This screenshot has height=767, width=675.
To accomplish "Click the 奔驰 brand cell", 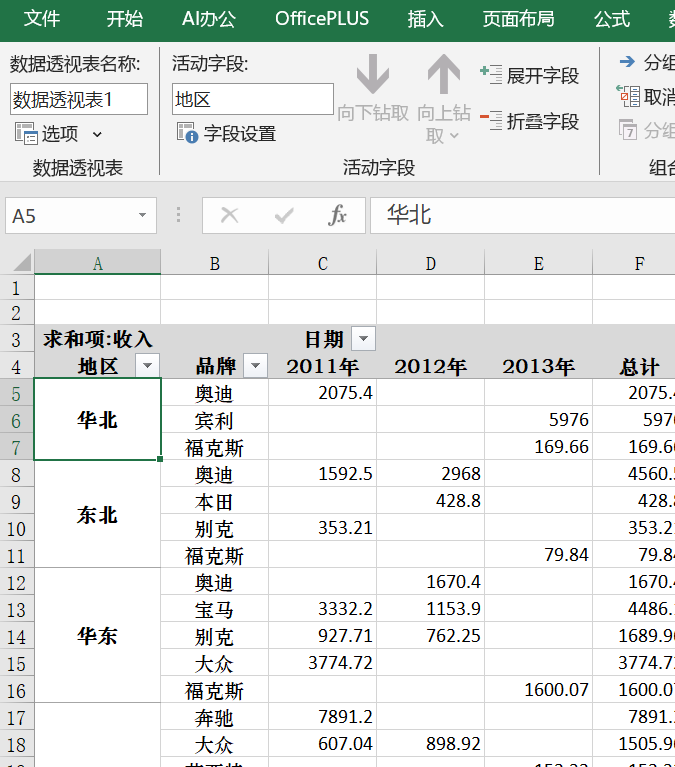I will (x=215, y=717).
